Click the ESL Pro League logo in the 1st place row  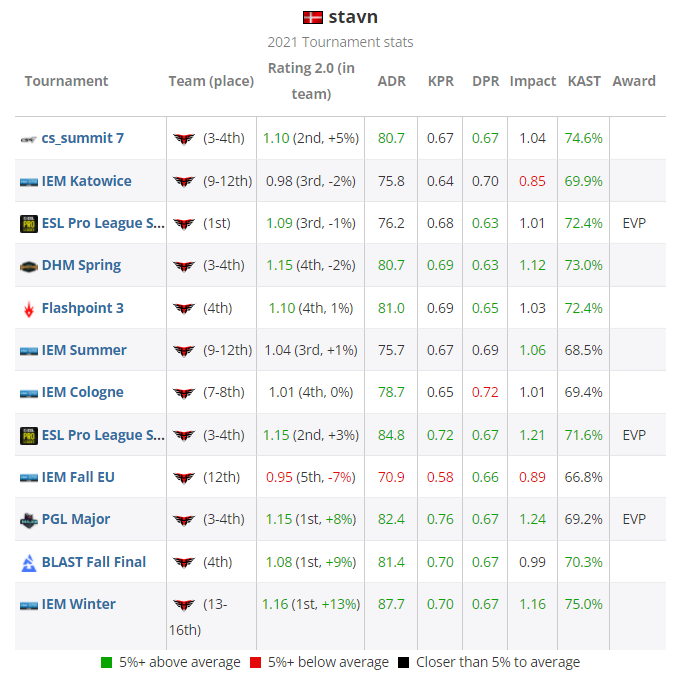[x=29, y=224]
